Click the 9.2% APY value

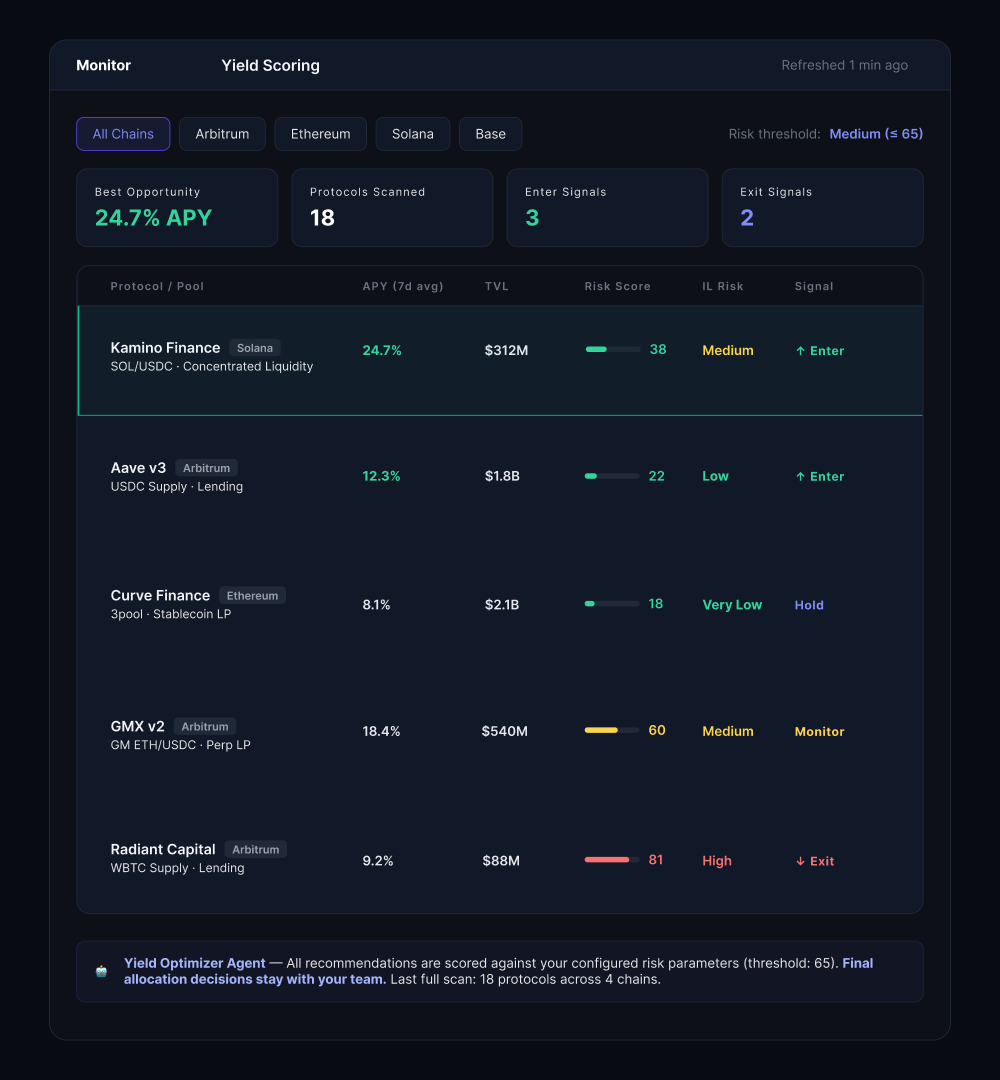point(377,861)
